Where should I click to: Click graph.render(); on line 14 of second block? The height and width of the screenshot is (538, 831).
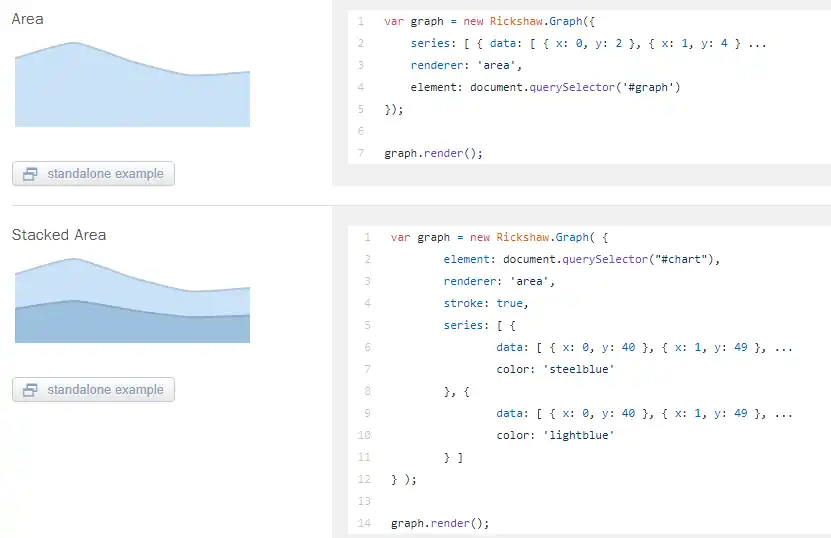pos(440,523)
